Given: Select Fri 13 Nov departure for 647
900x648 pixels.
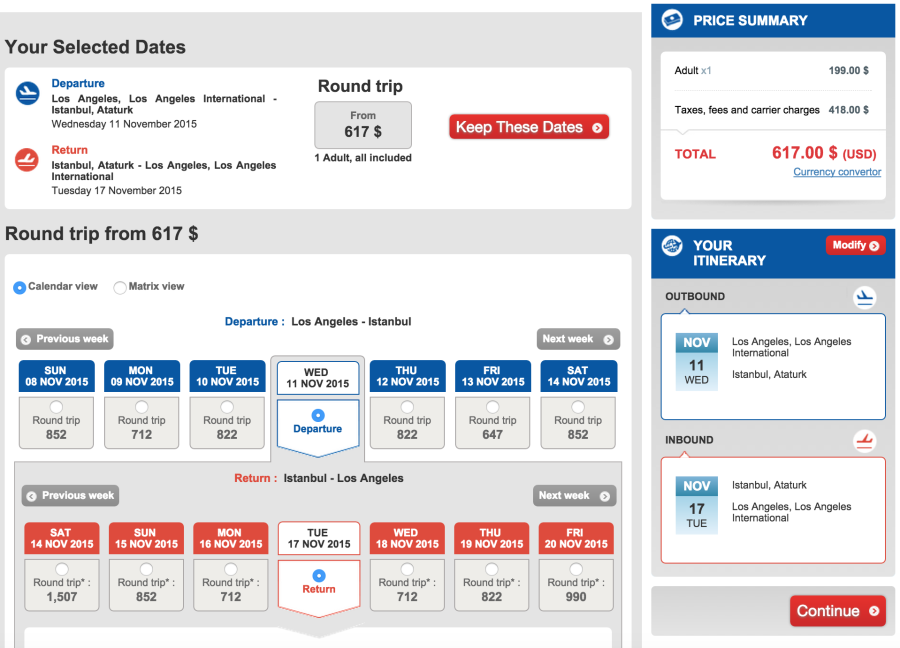Looking at the screenshot, I should pos(492,407).
